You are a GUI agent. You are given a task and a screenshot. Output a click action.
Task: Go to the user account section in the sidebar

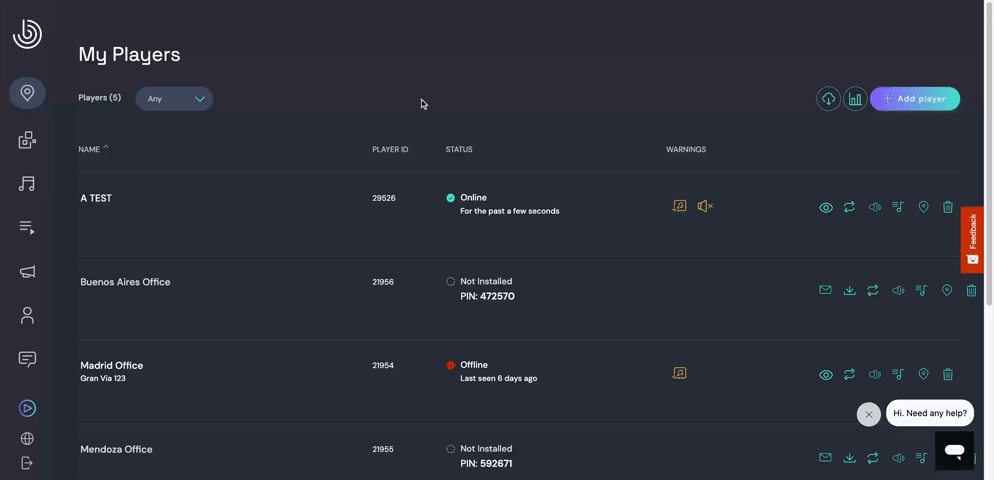[x=27, y=316]
